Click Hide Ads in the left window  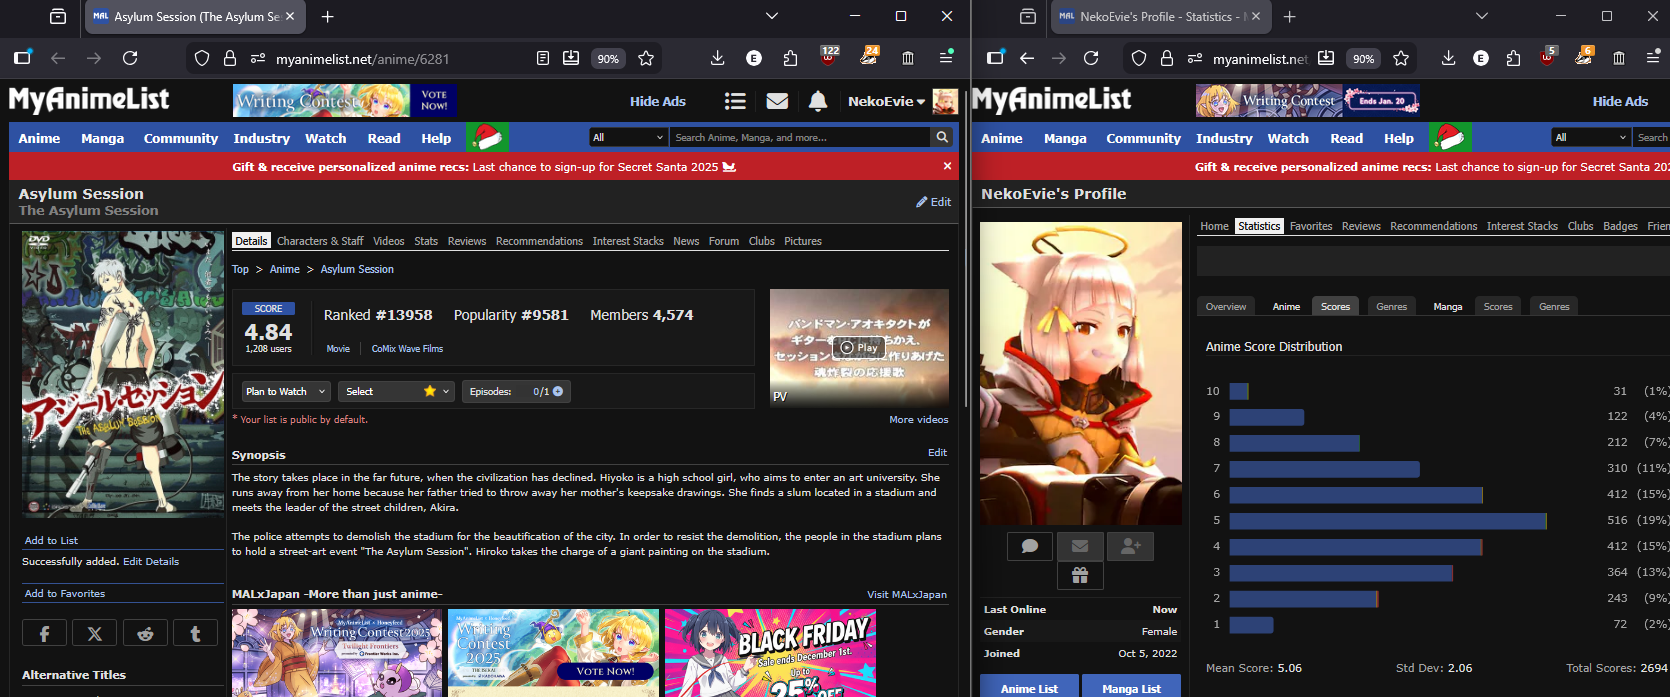658,101
